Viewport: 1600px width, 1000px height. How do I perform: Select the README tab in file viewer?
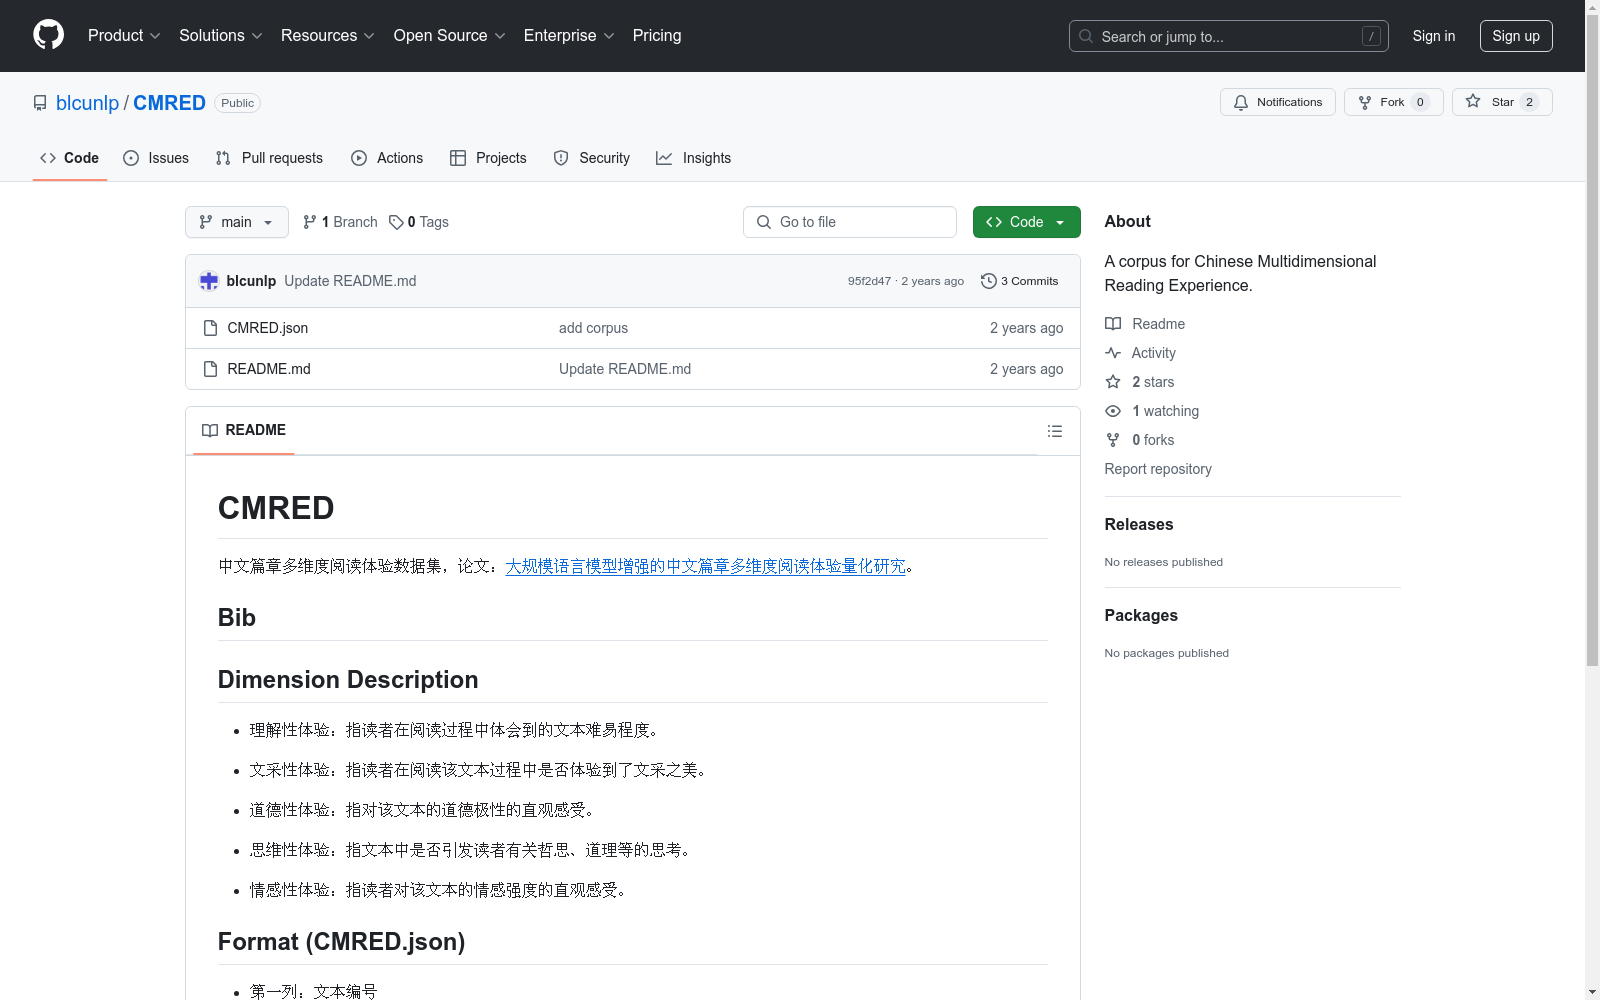244,430
